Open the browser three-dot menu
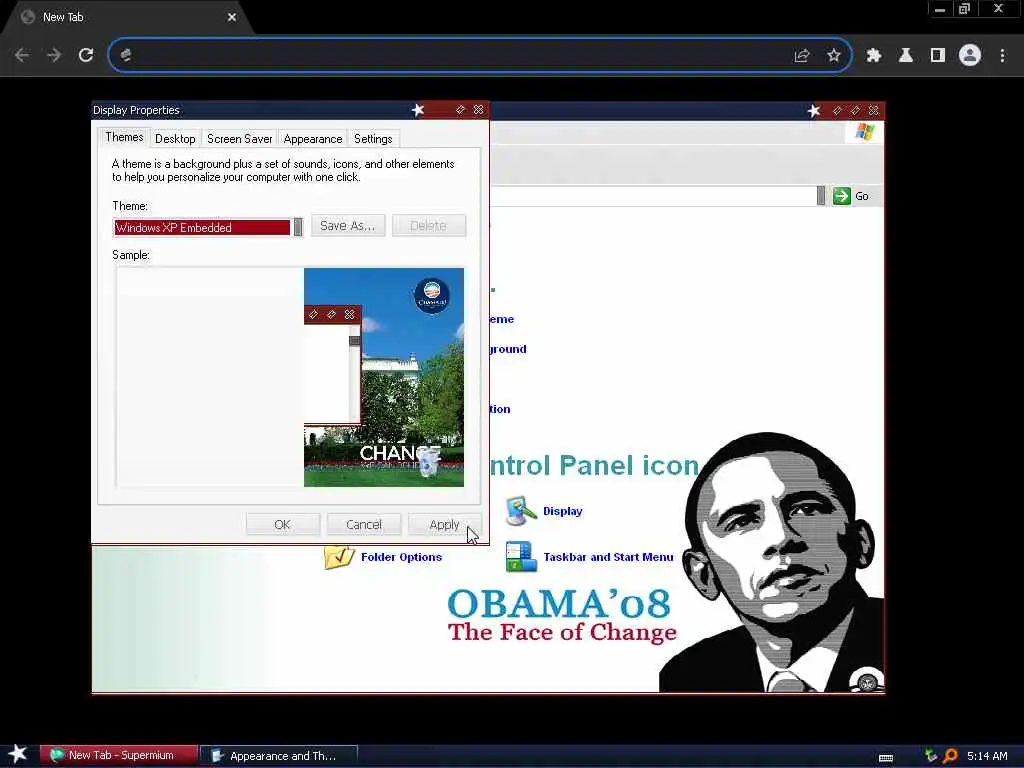Screen dimensions: 1024x768 (1002, 56)
